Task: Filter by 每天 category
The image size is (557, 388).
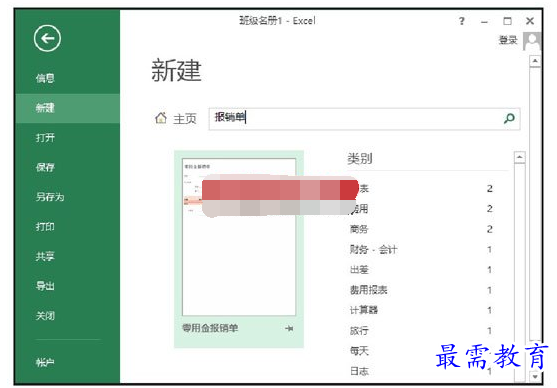Action: point(359,351)
